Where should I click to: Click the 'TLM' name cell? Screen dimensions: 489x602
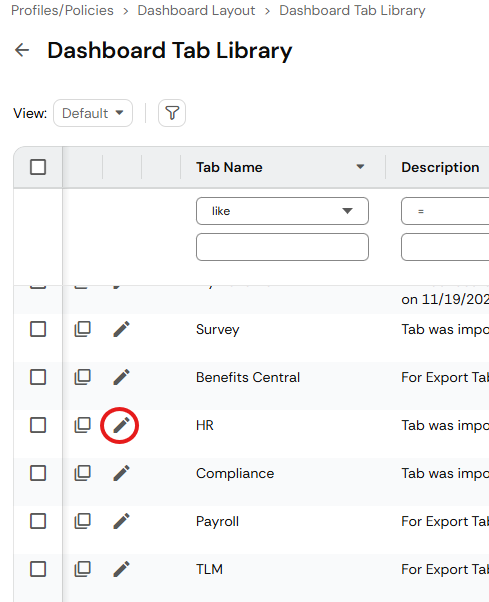click(209, 569)
